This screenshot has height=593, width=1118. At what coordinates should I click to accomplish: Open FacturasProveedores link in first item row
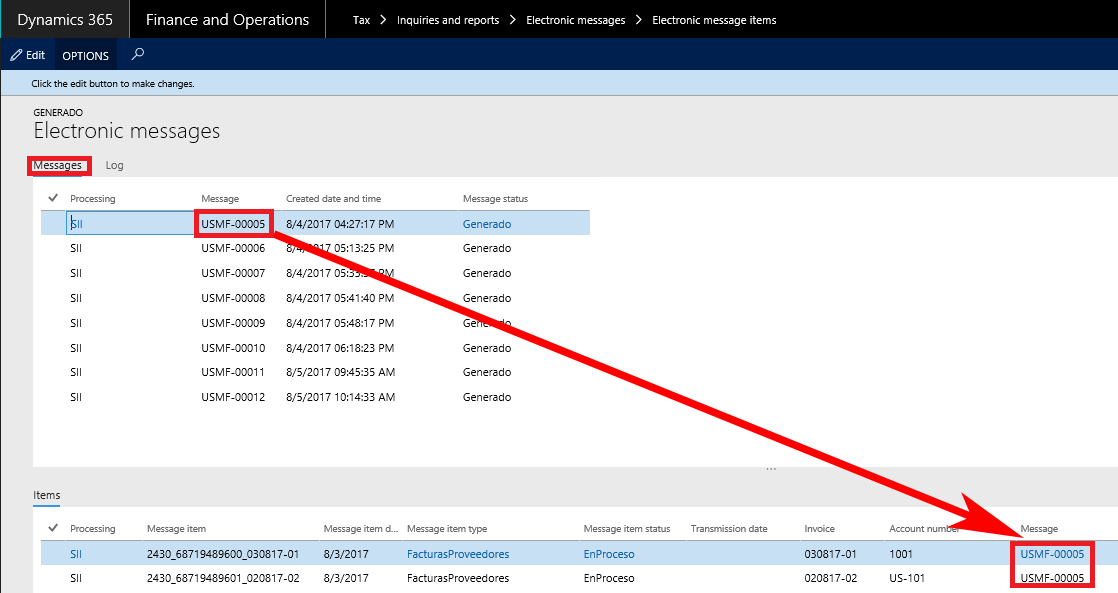click(458, 554)
